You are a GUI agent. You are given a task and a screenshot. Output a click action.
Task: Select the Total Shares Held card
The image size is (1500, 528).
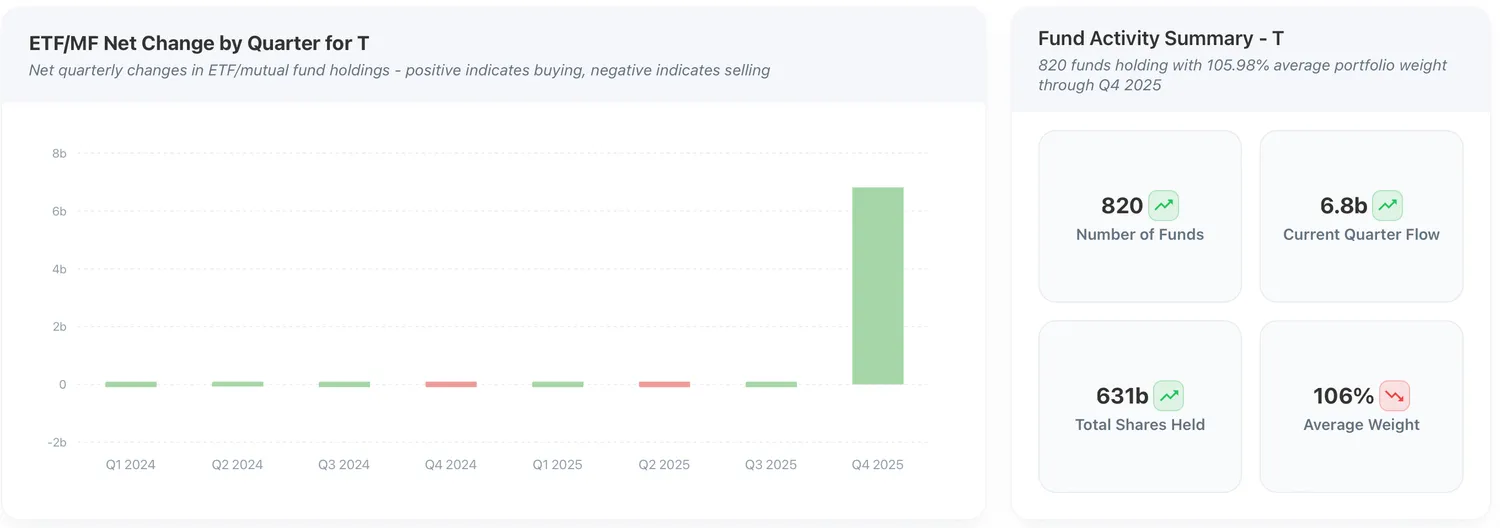tap(1140, 406)
